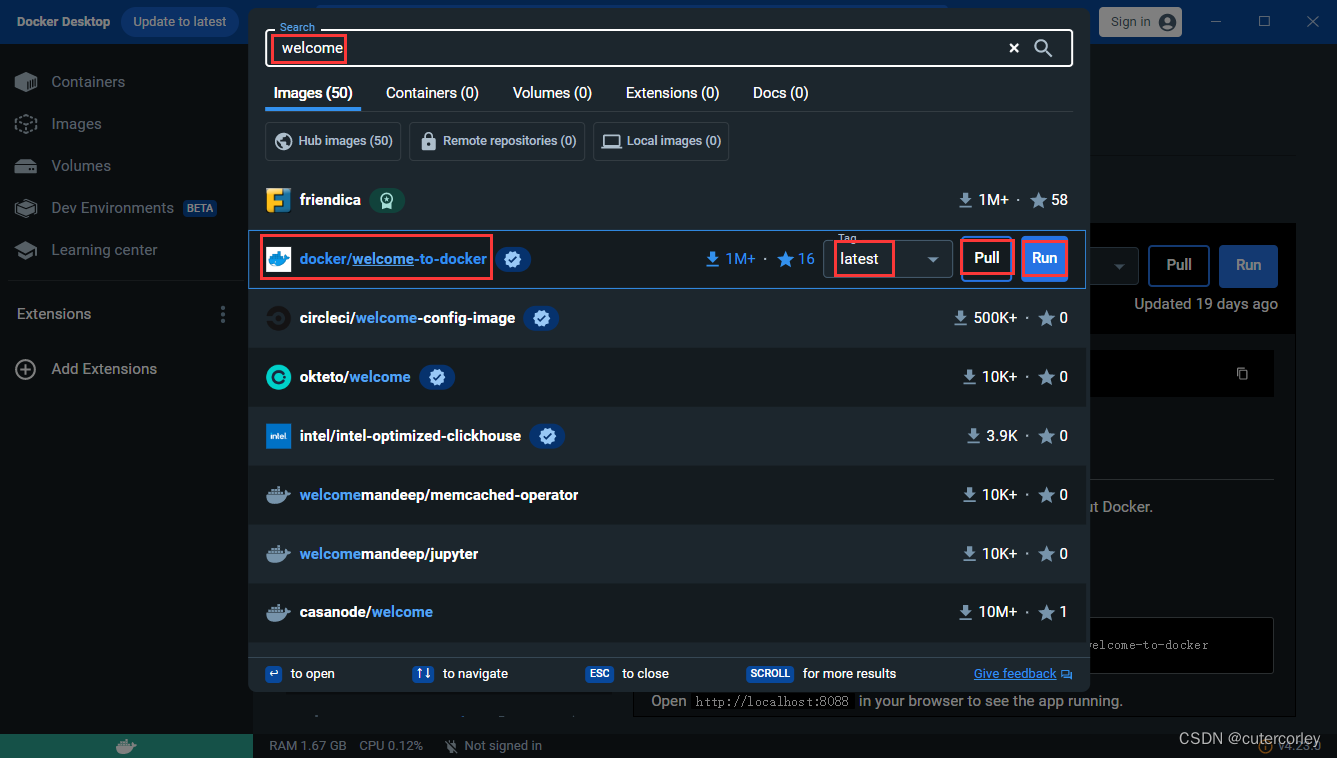This screenshot has width=1337, height=758.
Task: Click okteto logo icon
Action: point(278,377)
